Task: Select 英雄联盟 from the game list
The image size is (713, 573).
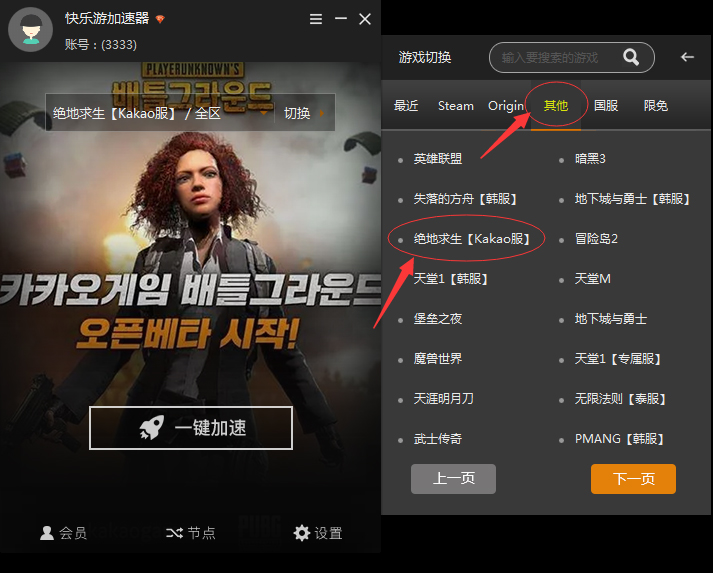Action: (437, 159)
